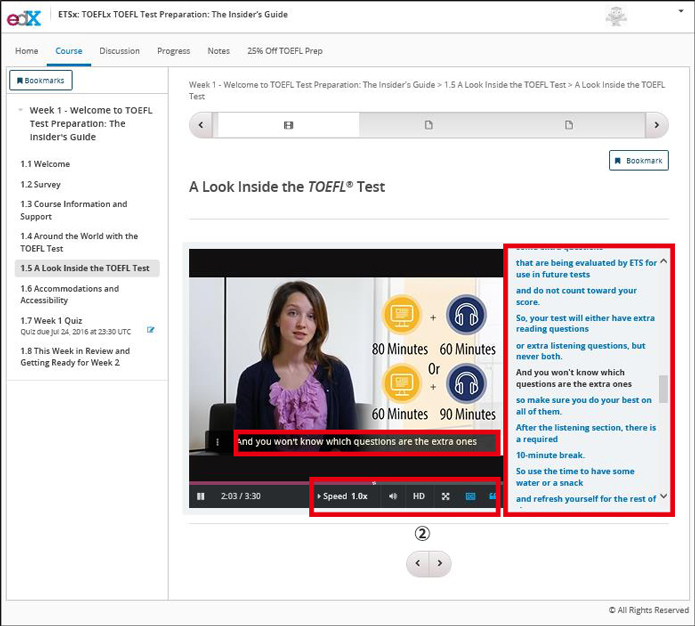695x626 pixels.
Task: Click the video progress bar
Action: [345, 482]
